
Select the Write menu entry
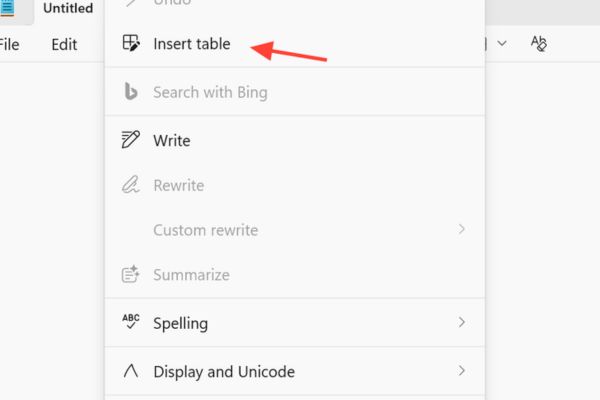[x=171, y=140]
